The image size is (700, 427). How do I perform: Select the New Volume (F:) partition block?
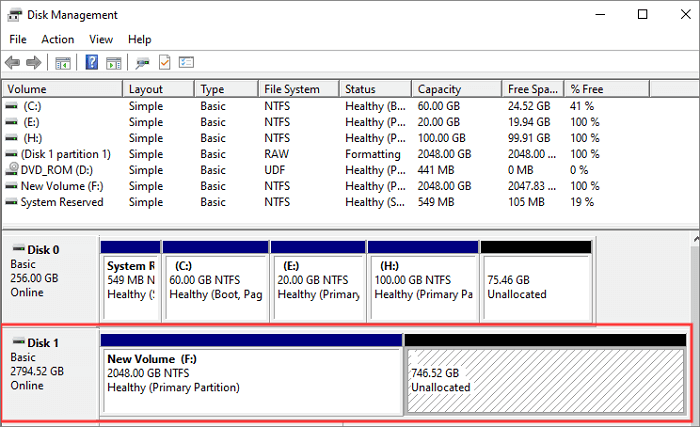(251, 380)
